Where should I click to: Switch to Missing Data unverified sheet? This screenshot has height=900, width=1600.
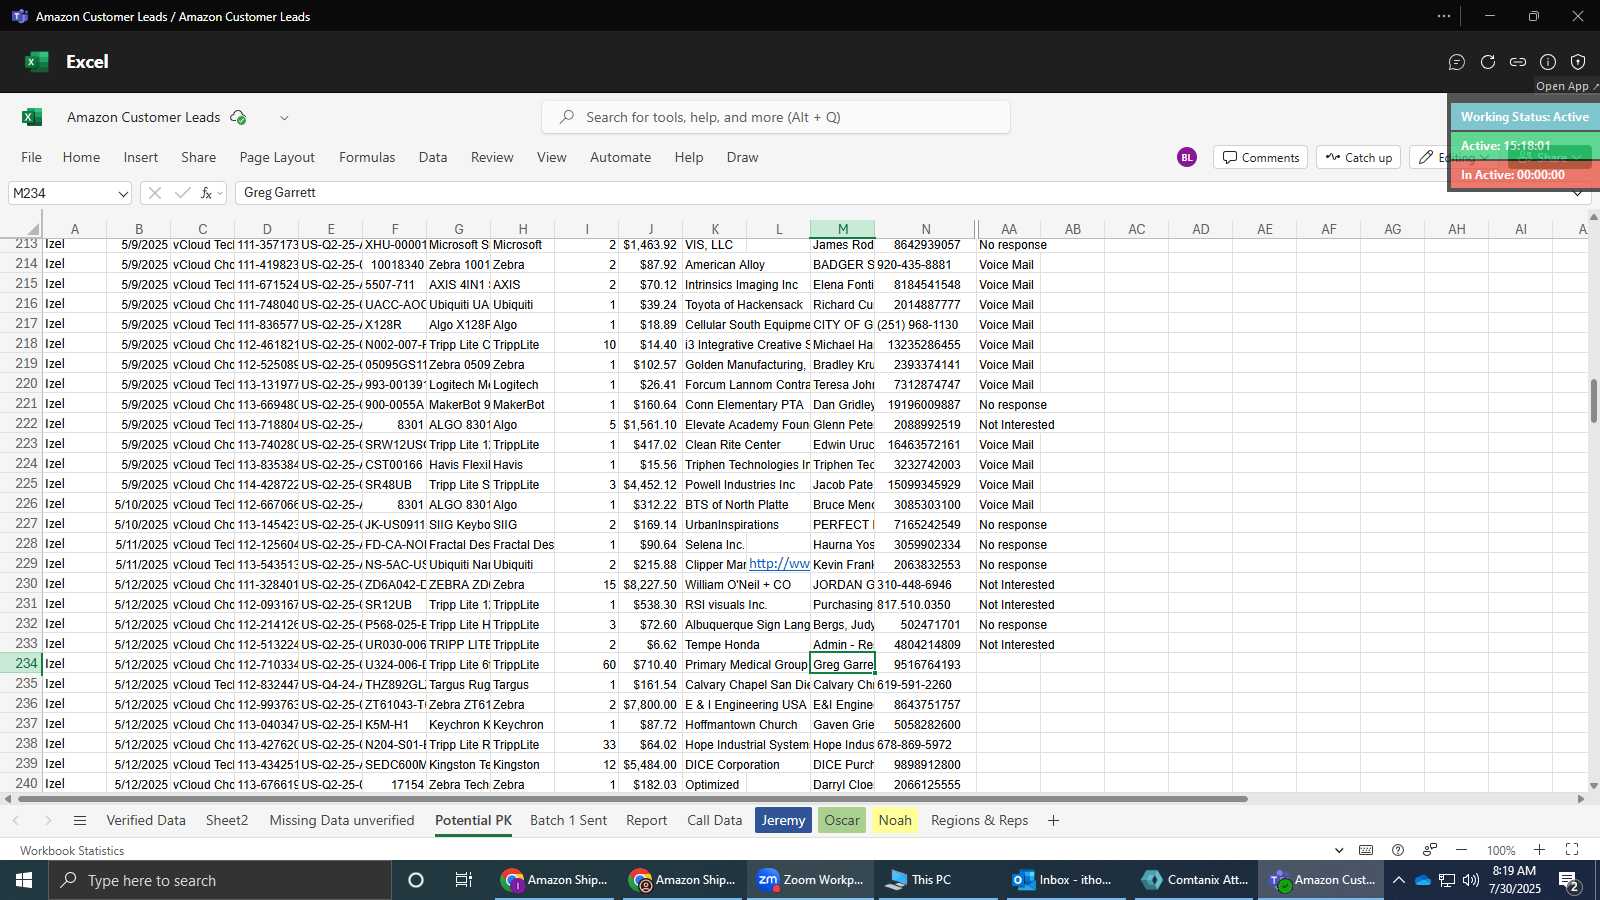[342, 821]
